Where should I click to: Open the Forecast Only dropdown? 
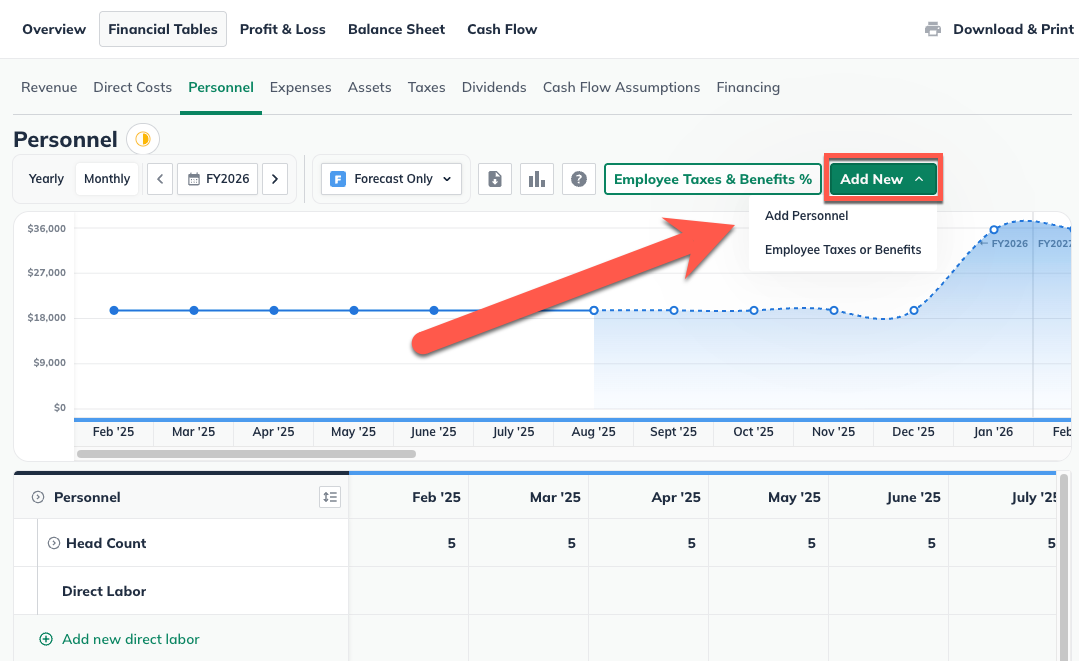coord(392,179)
